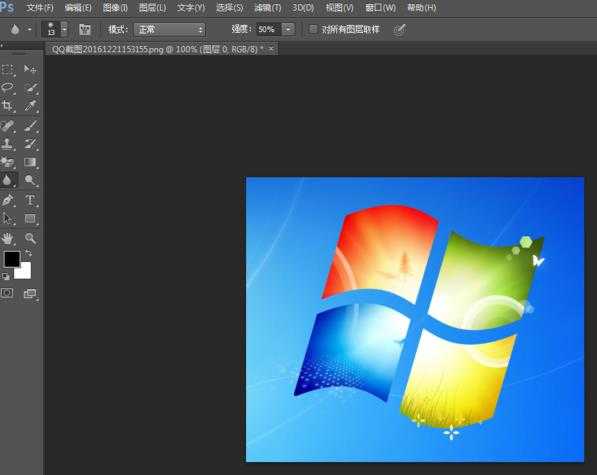Close the QQ截图 document tab
Image resolution: width=597 pixels, height=475 pixels.
(x=271, y=49)
